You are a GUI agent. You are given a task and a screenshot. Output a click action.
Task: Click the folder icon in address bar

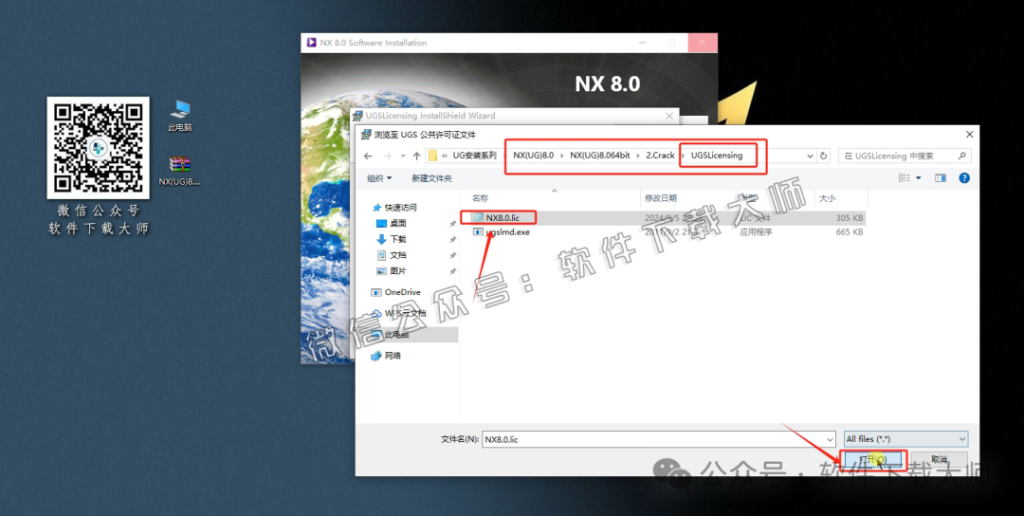pos(432,156)
